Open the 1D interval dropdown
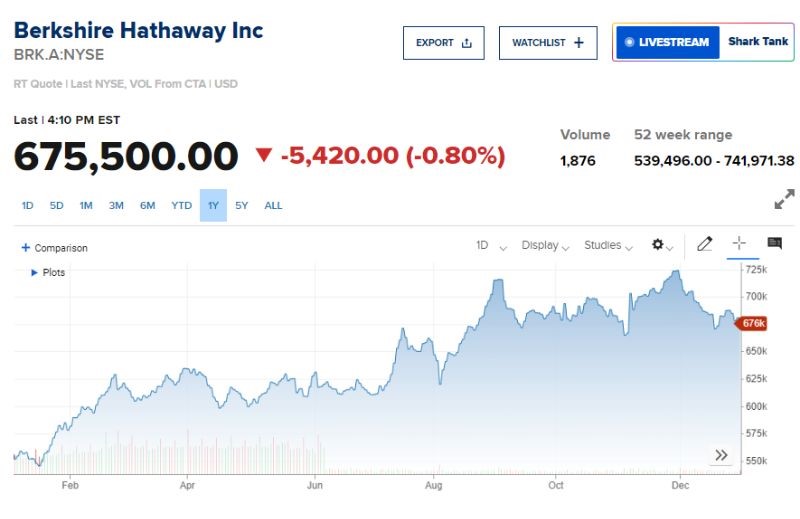Image resolution: width=800 pixels, height=519 pixels. 491,246
